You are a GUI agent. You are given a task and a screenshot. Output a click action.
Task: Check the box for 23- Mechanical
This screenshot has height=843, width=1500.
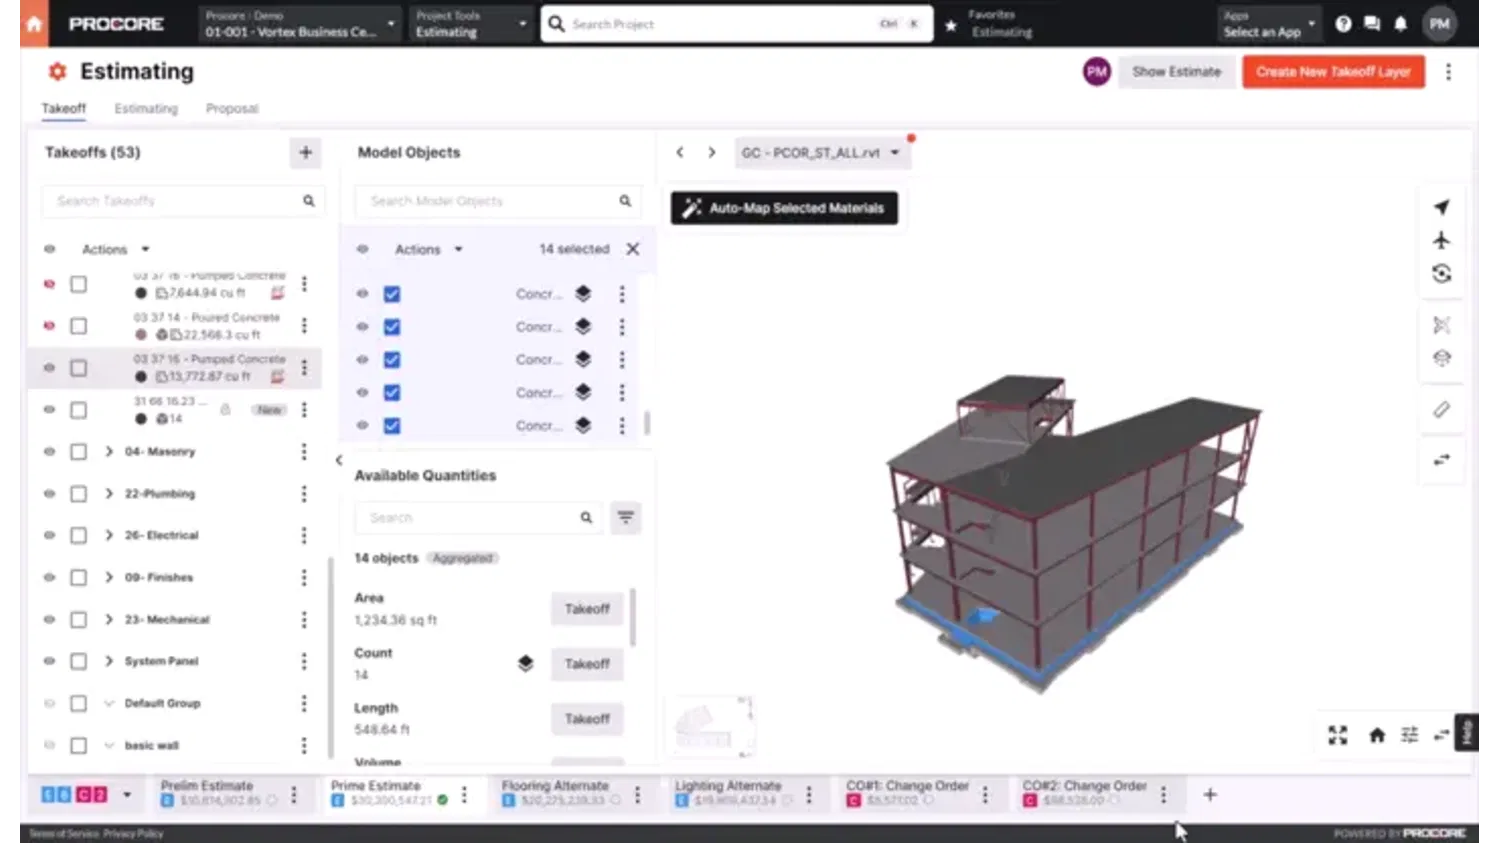point(79,620)
